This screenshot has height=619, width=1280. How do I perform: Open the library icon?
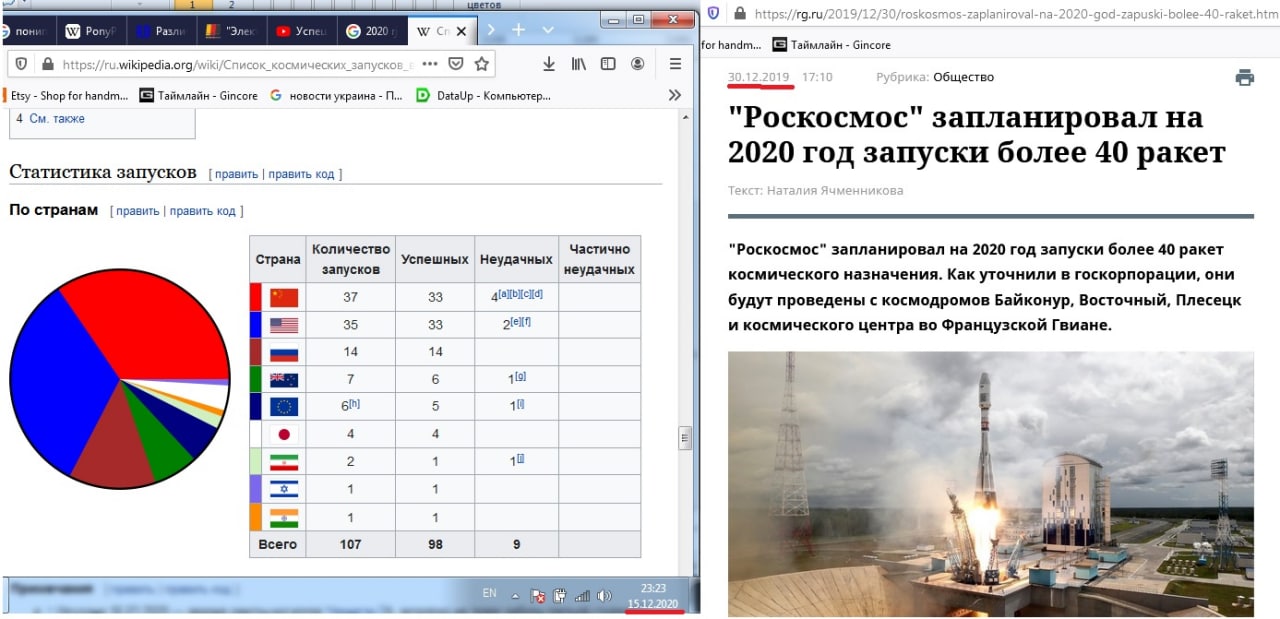579,64
